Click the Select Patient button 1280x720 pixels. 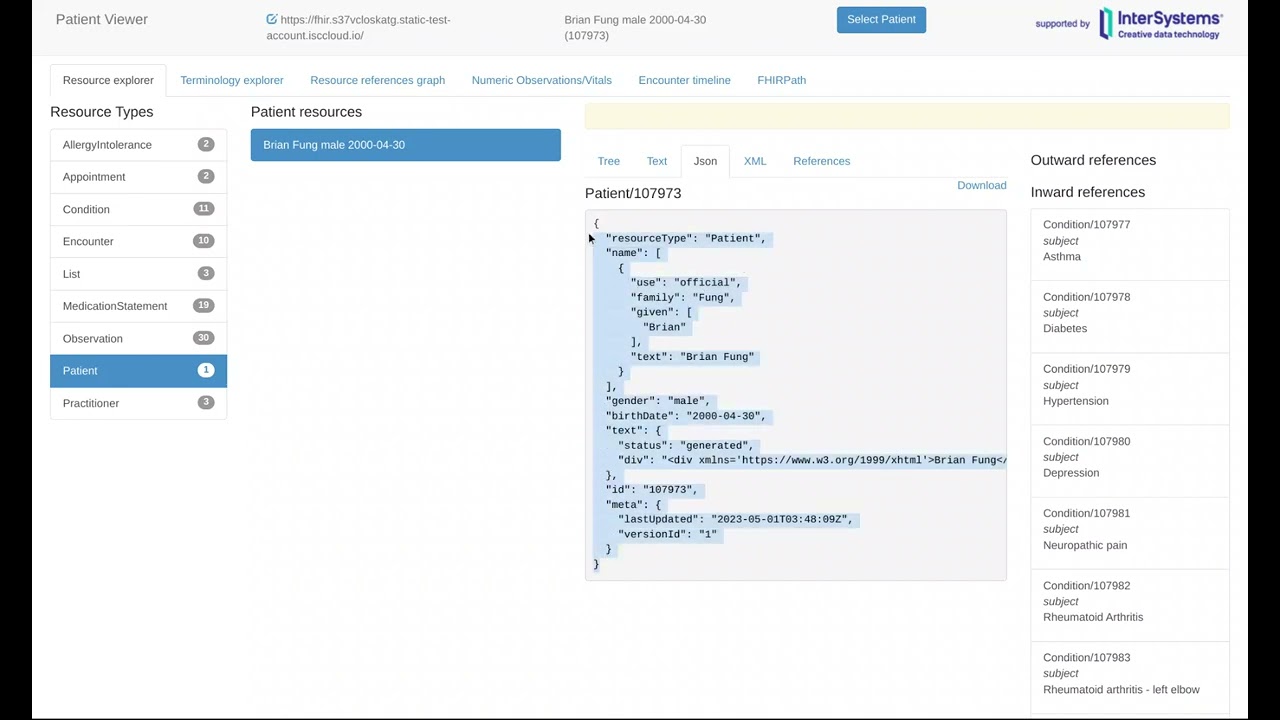pos(881,20)
